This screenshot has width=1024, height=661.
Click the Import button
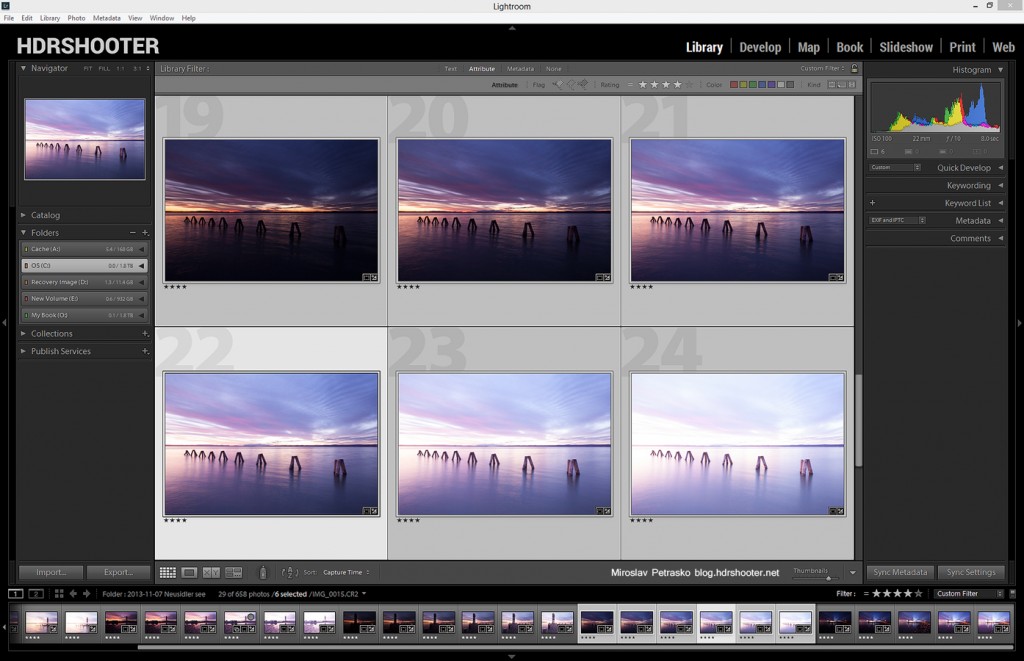point(50,573)
